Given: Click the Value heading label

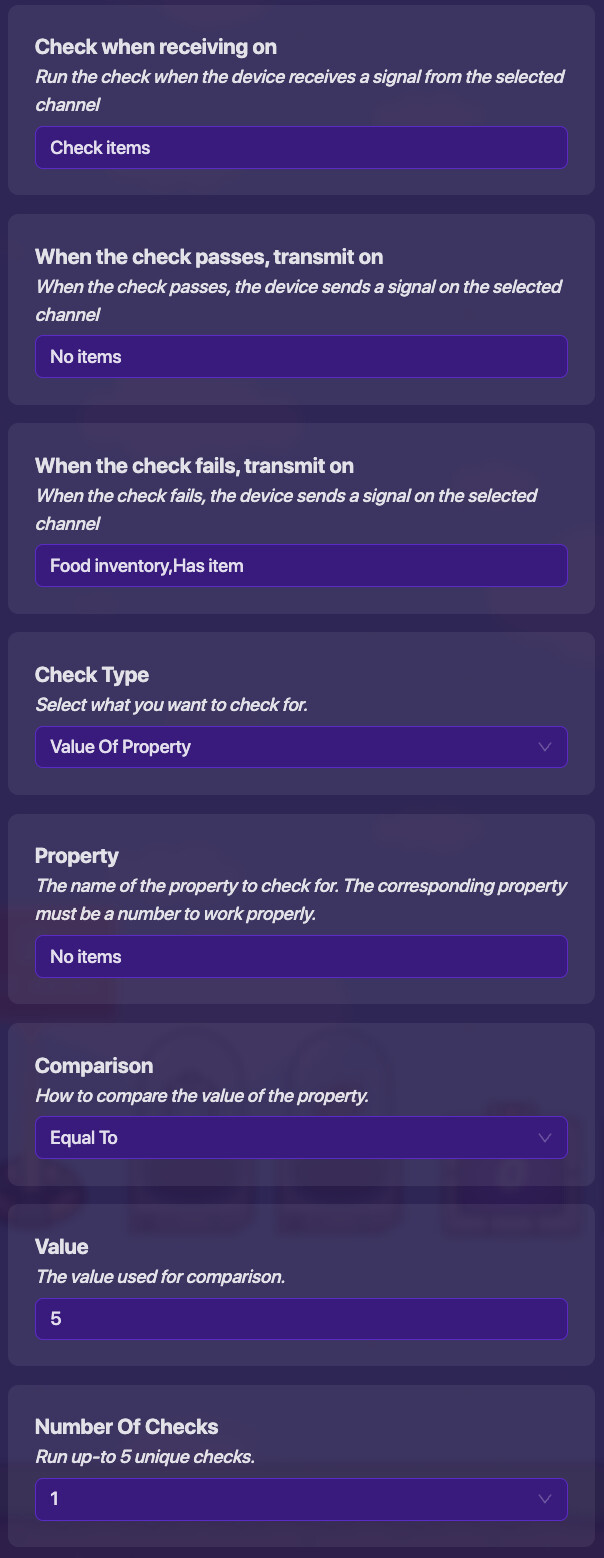Looking at the screenshot, I should pyautogui.click(x=62, y=1247).
